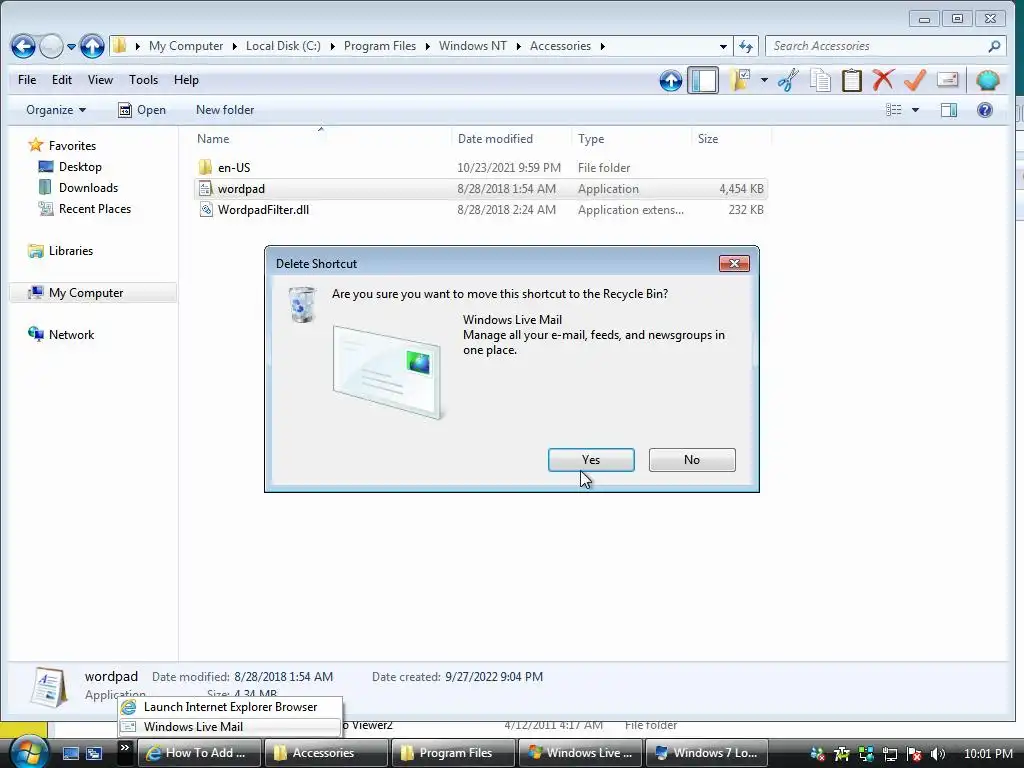Click Program Files in the address breadcrumb
Screen dimensions: 1024x768
380,46
